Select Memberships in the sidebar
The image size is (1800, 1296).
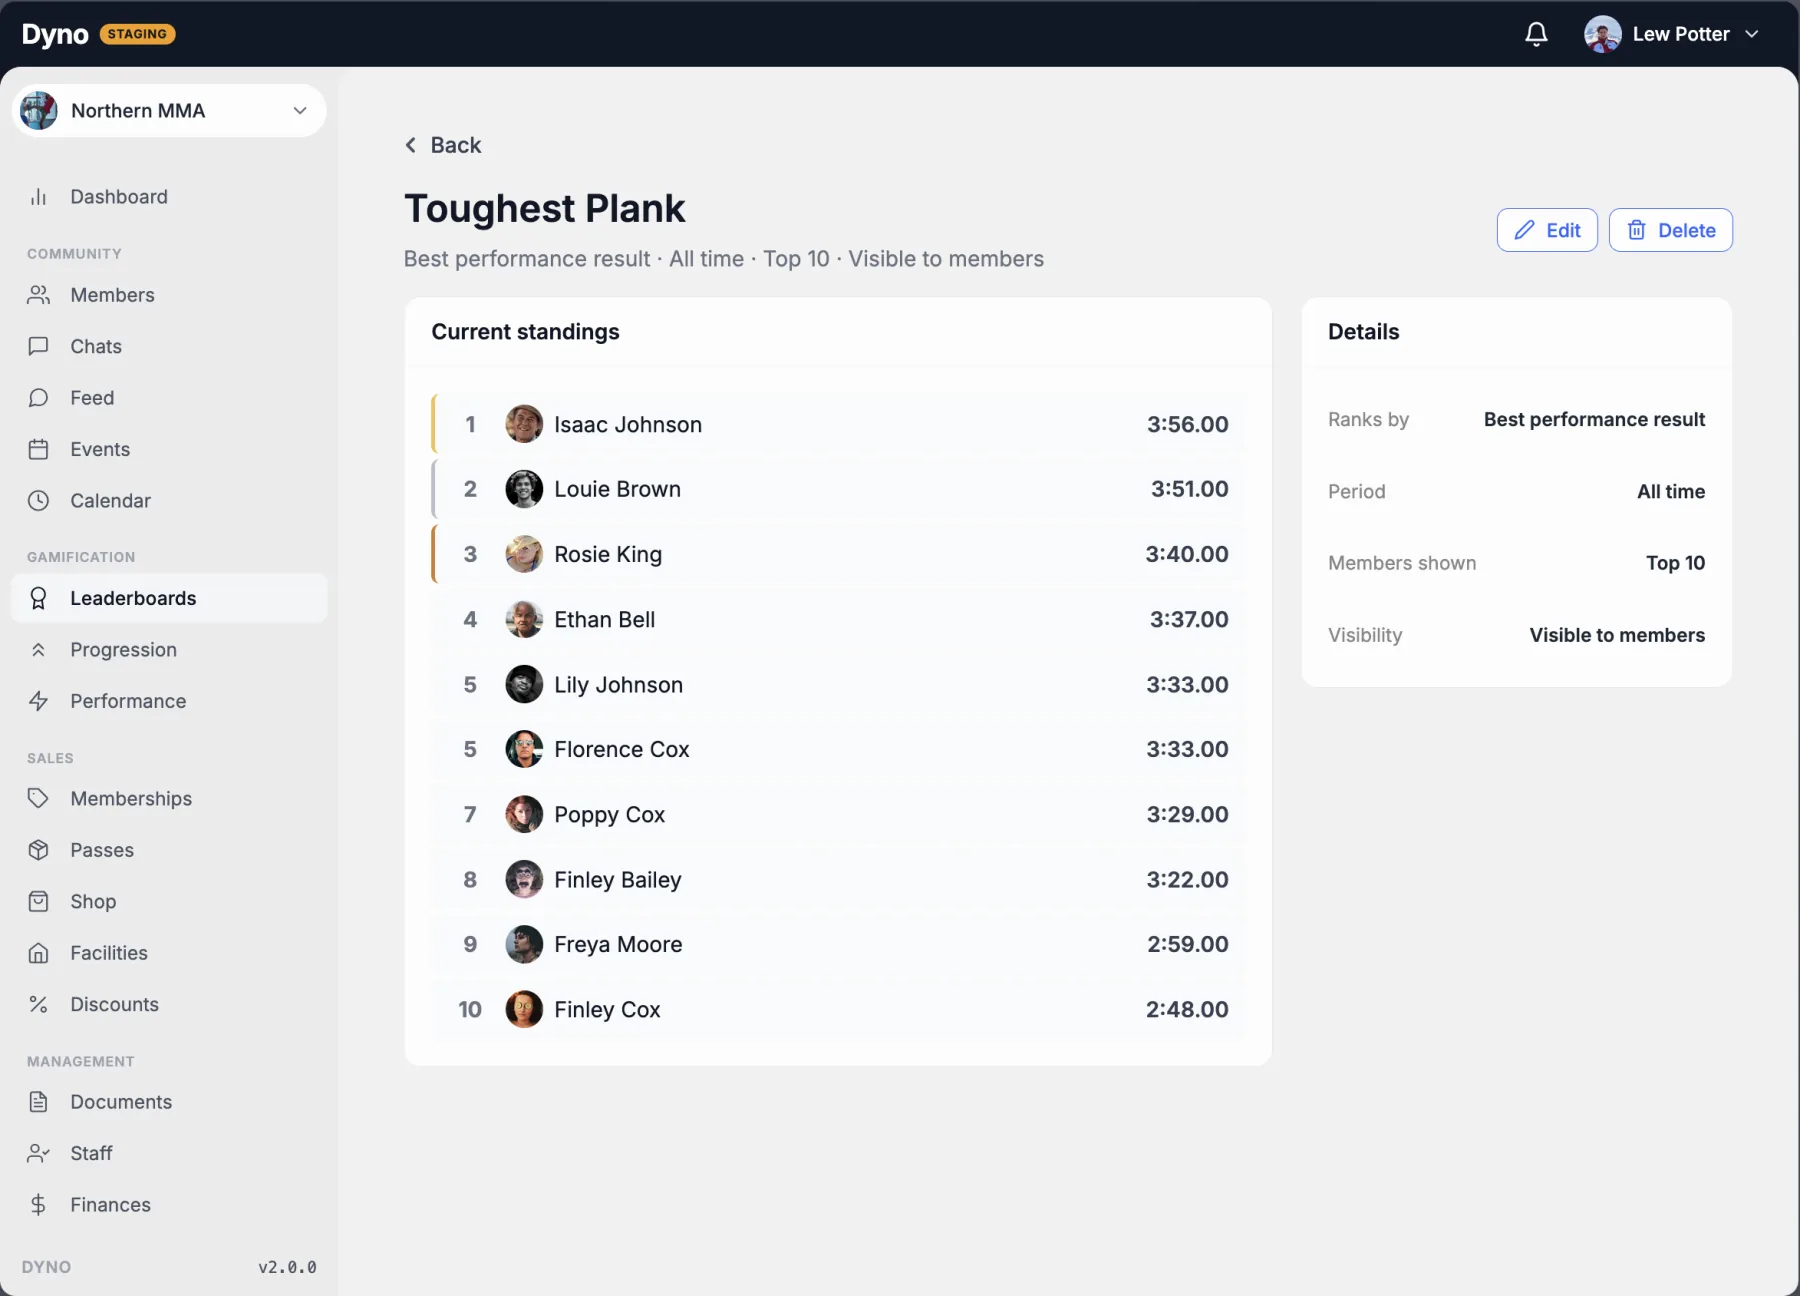pos(169,798)
